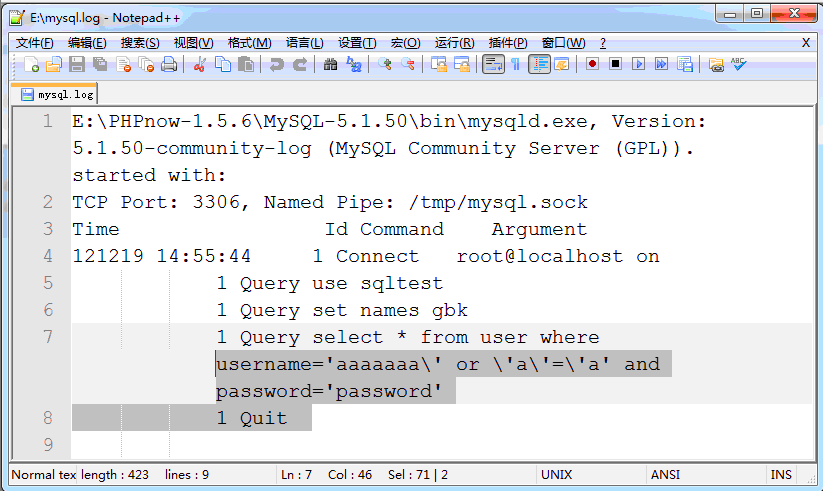Click the folder with link toolbar icon
Viewport: 823px width, 491px height.
pyautogui.click(x=716, y=65)
